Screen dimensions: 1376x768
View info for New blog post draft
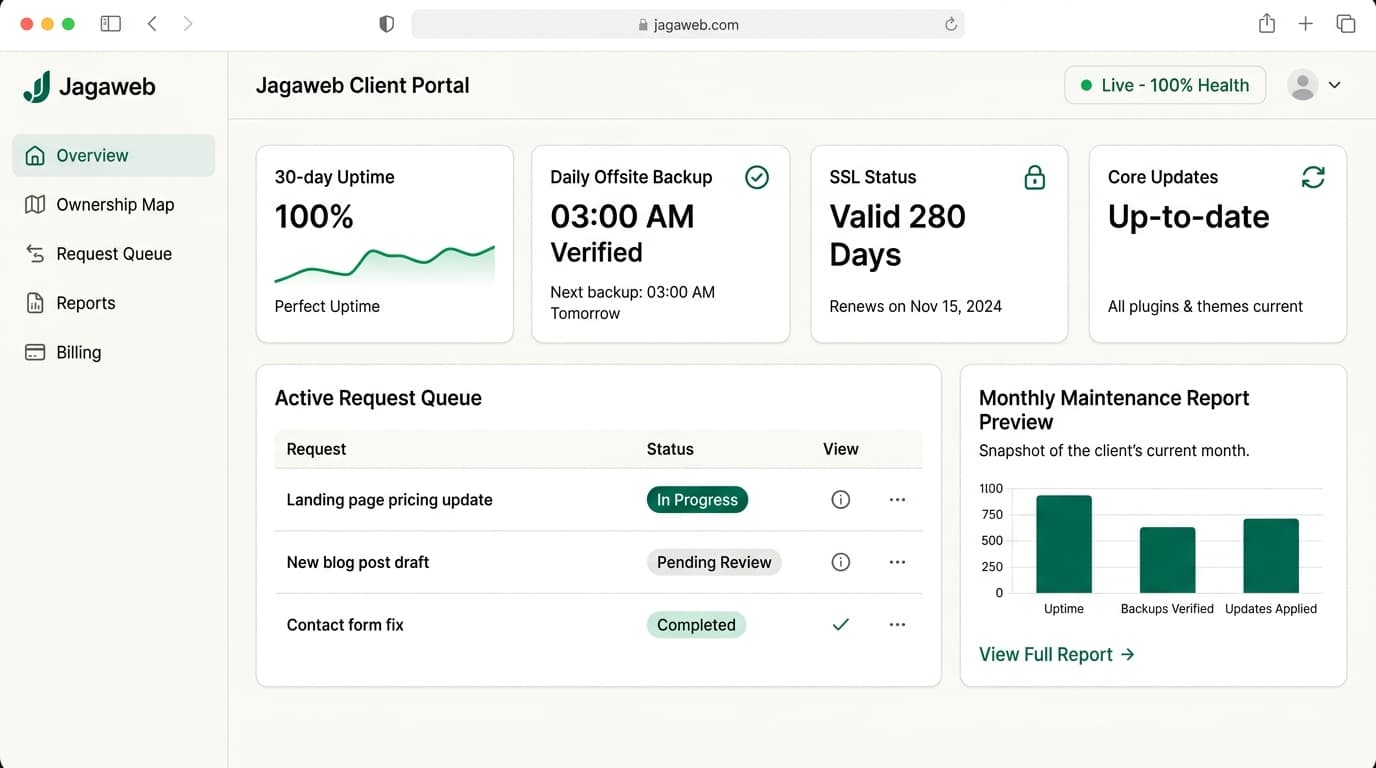(x=841, y=562)
